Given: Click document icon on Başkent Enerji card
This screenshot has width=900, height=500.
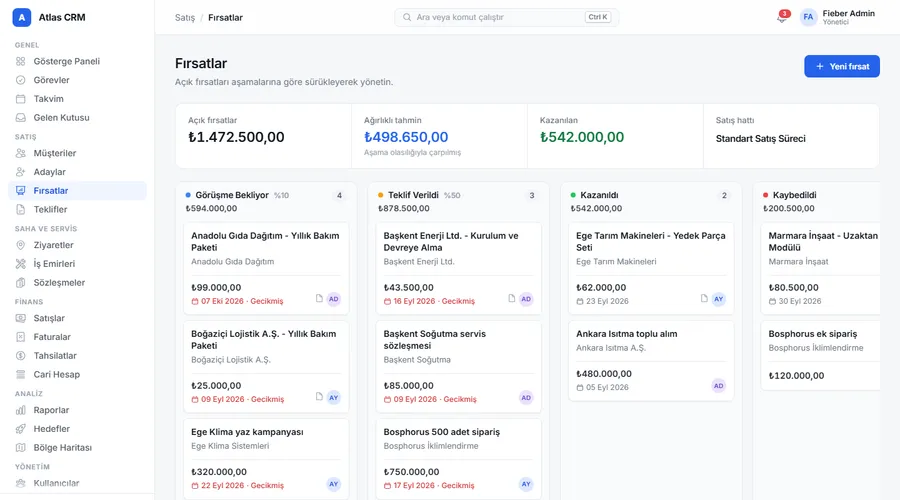Looking at the screenshot, I should click(x=511, y=299).
